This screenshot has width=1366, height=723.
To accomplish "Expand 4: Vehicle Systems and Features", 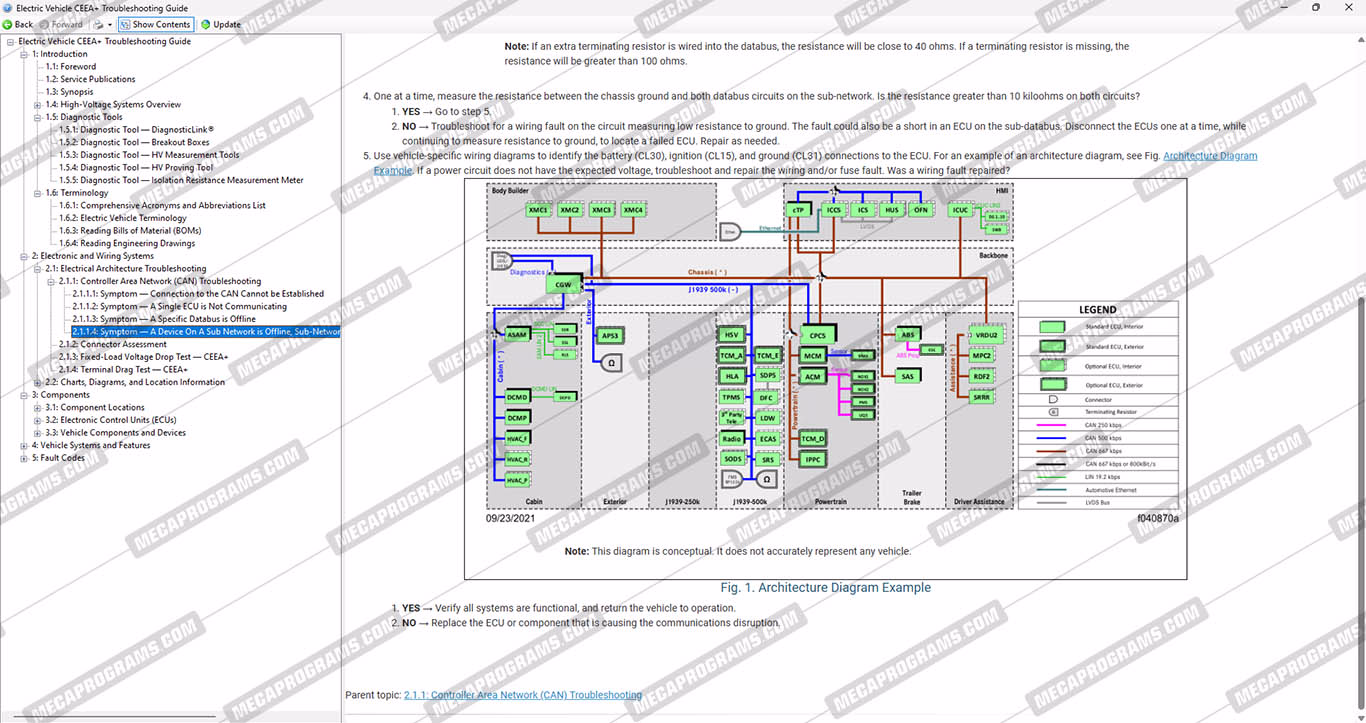I will [24, 445].
